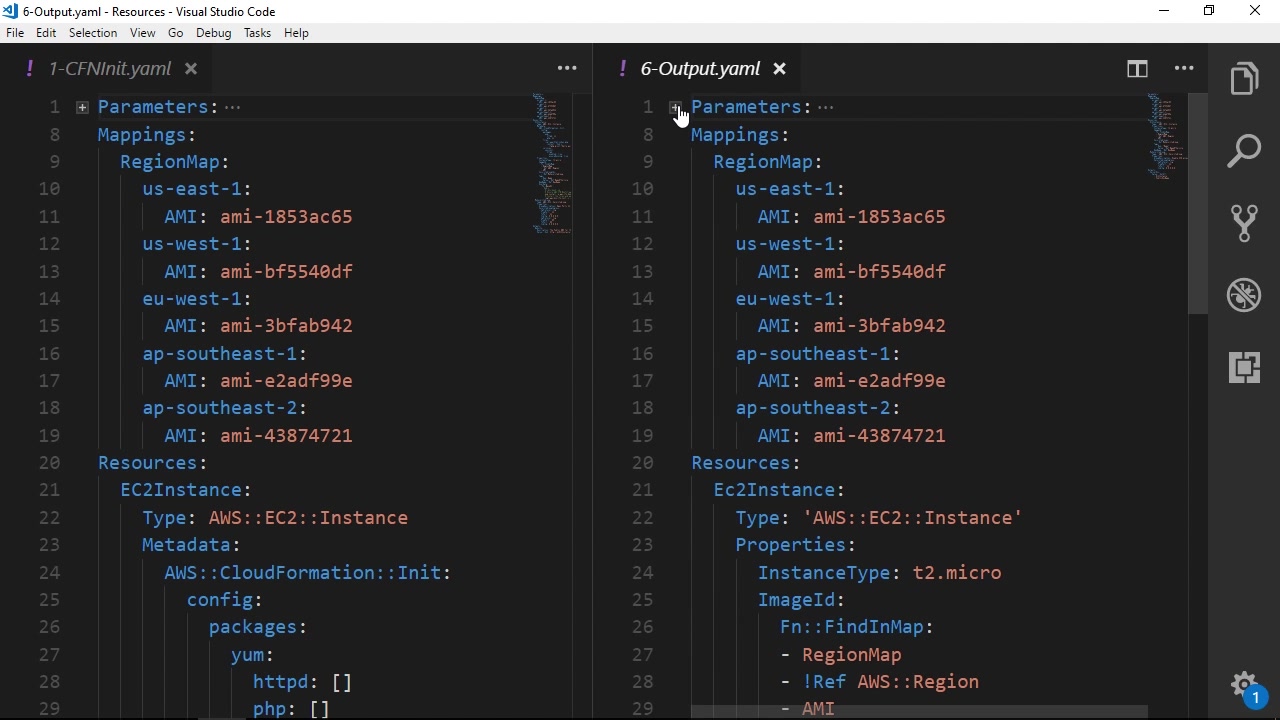
Task: Open the Help menu
Action: coord(297,33)
